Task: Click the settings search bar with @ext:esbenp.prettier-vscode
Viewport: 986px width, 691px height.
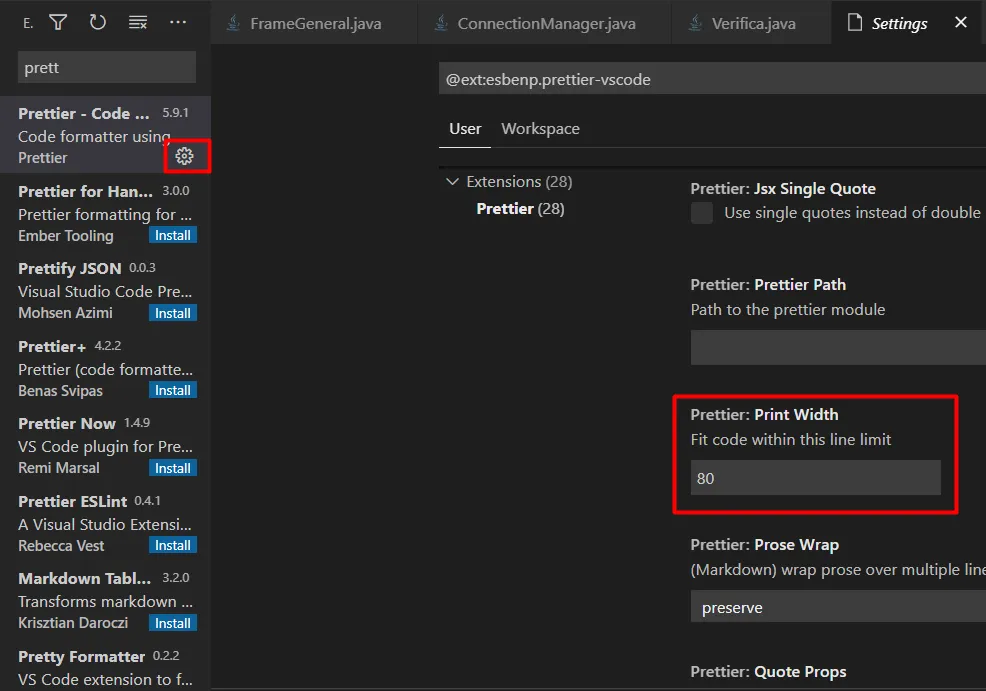Action: (x=712, y=79)
